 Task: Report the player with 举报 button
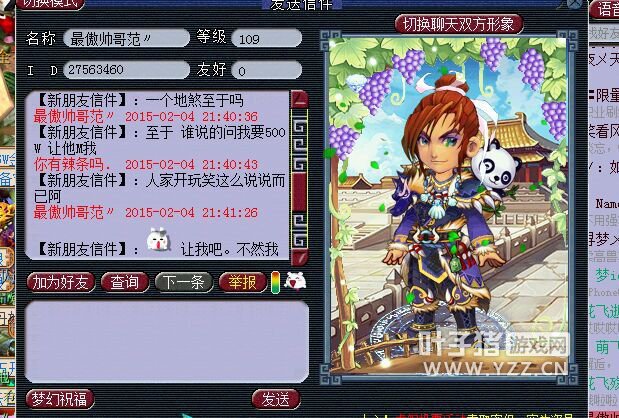coord(243,282)
